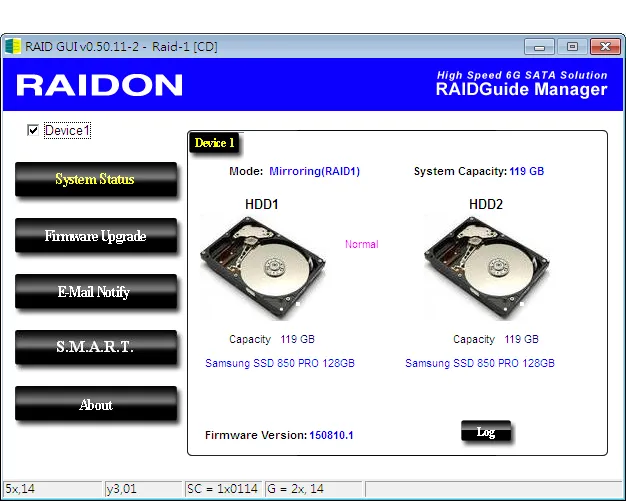Select the Device 1 tab
Viewport: 626px width, 502px height.
[x=214, y=143]
